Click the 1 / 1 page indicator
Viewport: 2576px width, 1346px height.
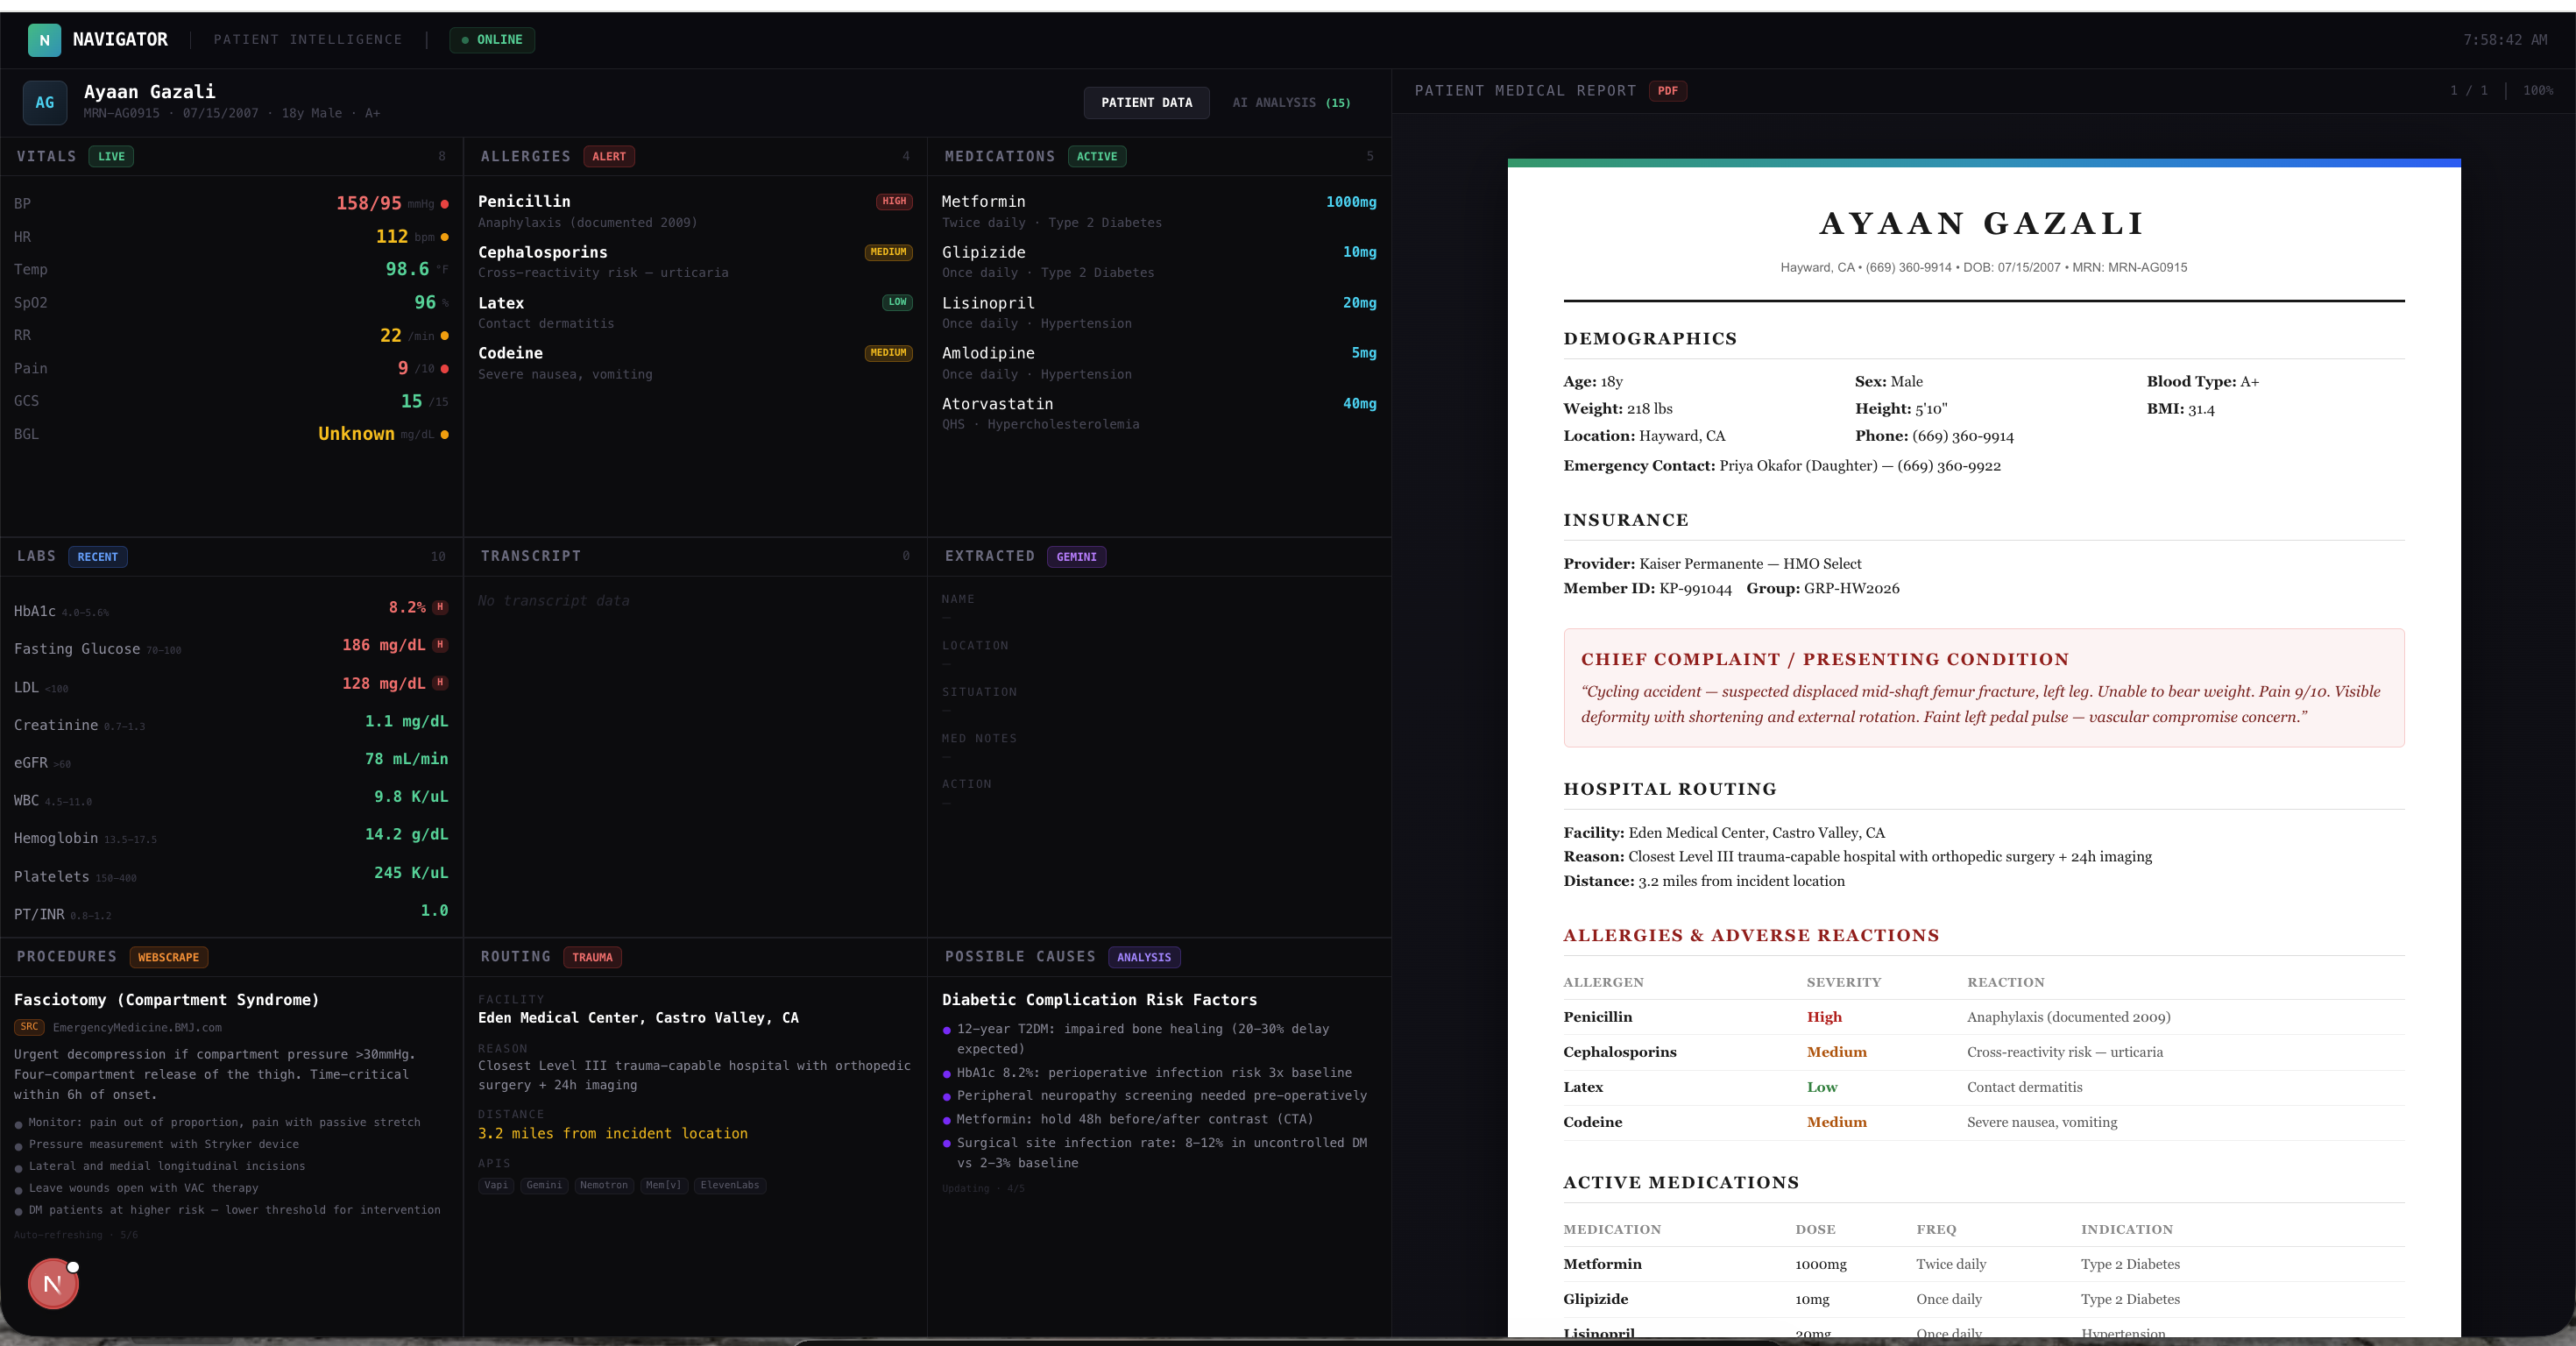tap(2468, 91)
